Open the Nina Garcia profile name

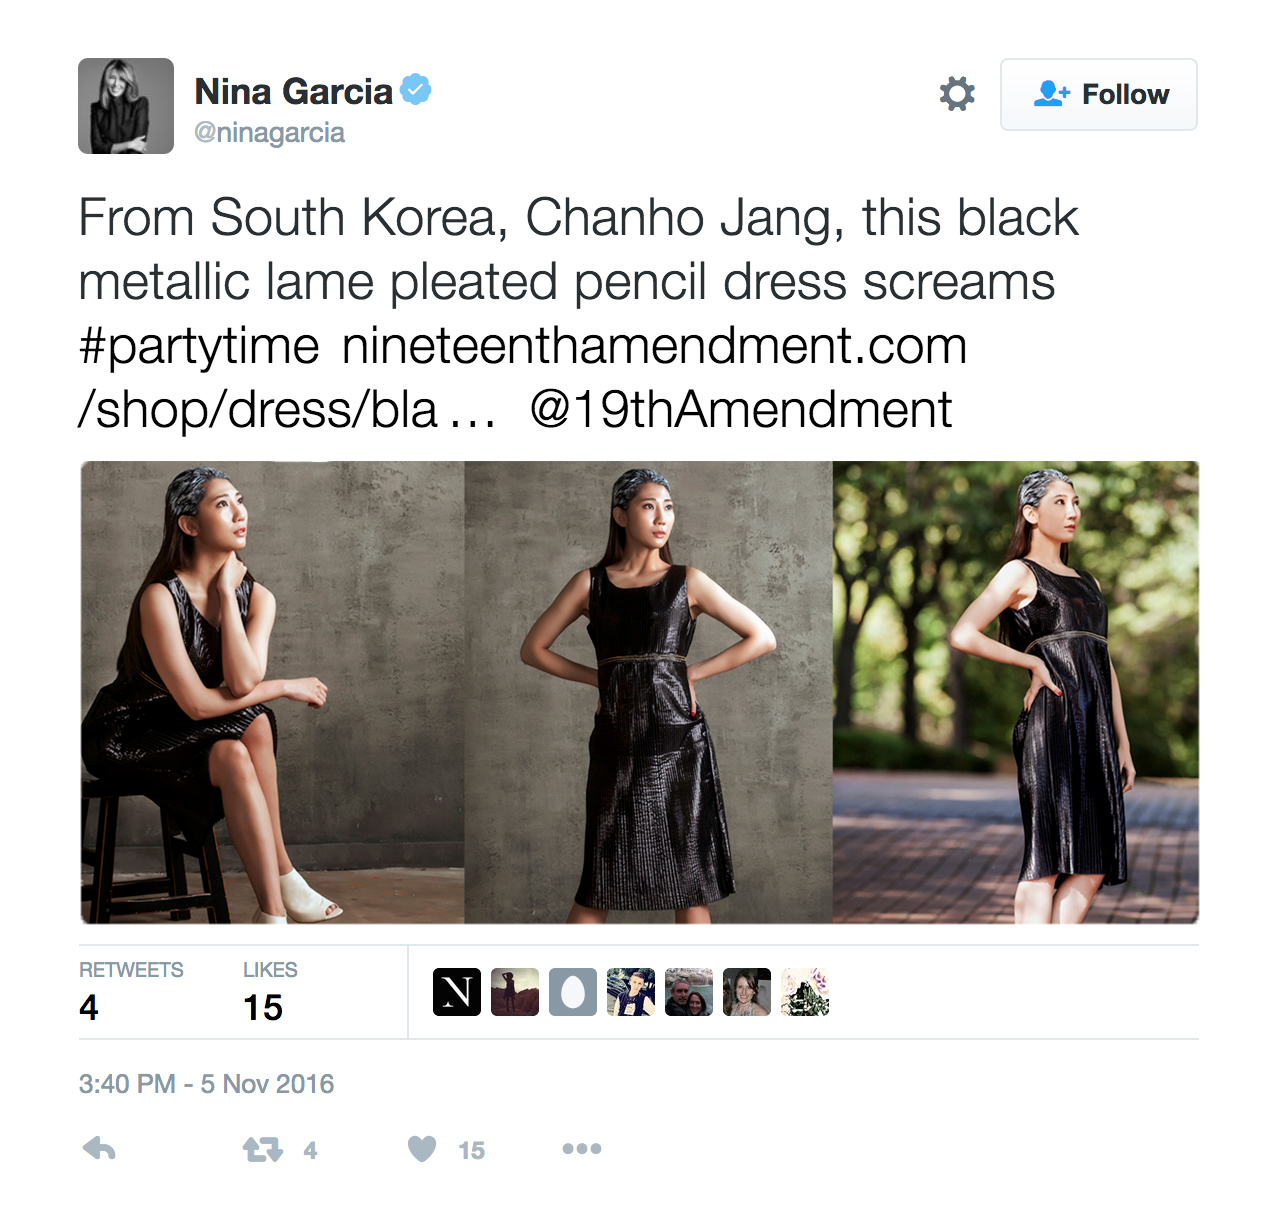(293, 91)
